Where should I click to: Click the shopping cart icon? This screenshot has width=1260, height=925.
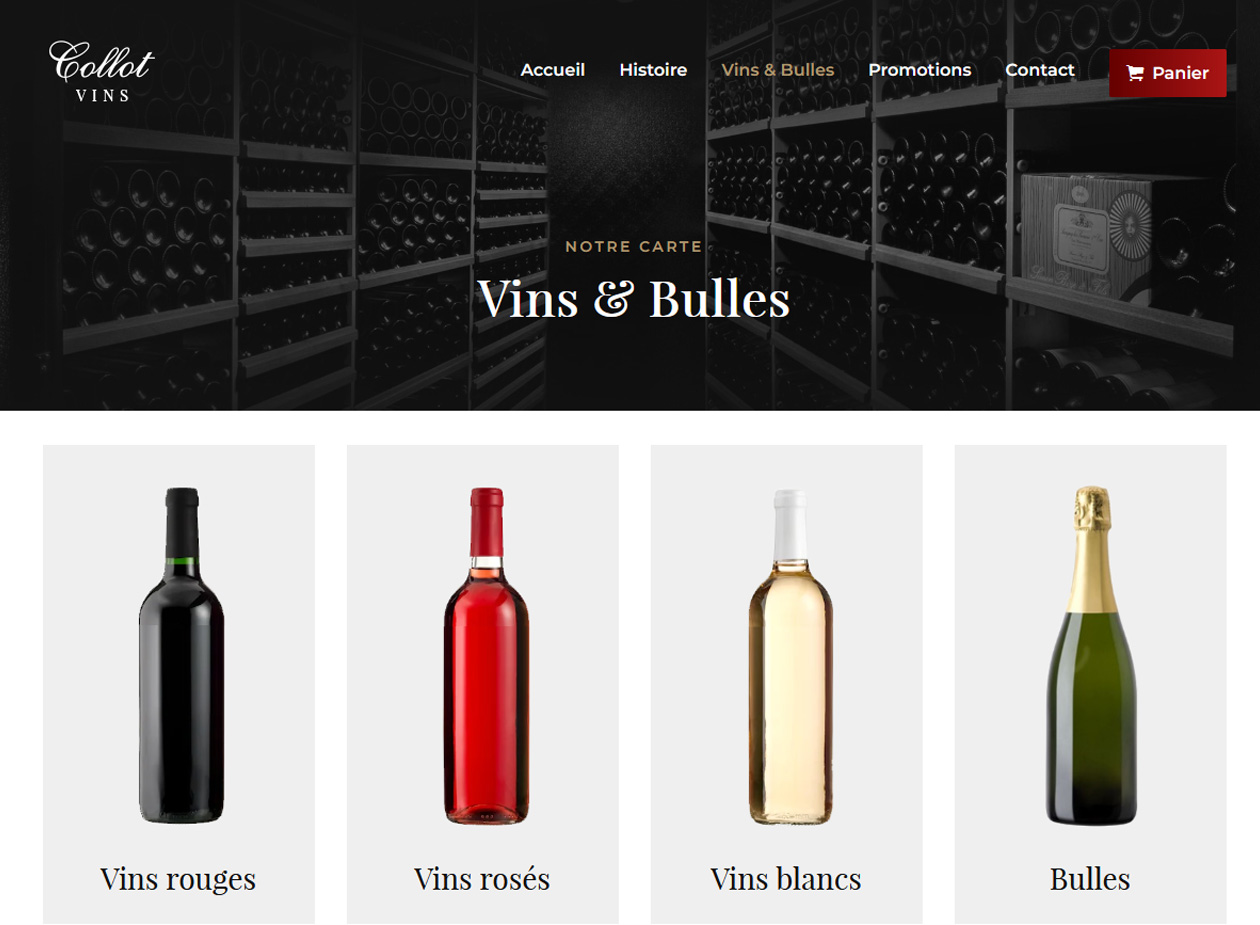tap(1134, 73)
